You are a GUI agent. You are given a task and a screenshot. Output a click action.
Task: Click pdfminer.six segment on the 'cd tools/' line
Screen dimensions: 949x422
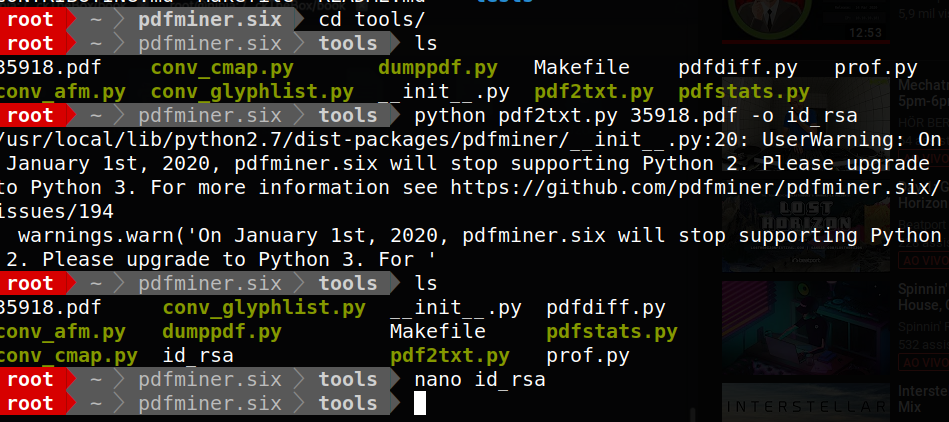coord(210,19)
